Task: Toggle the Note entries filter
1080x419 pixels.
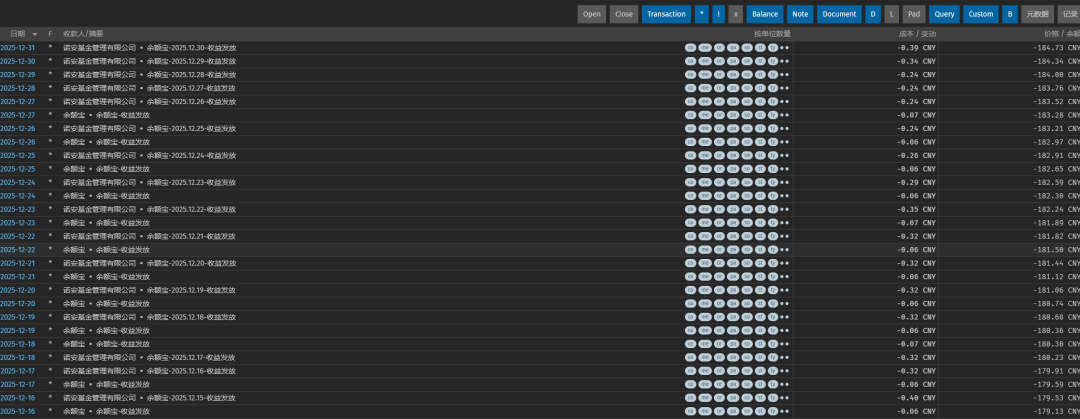Action: pyautogui.click(x=800, y=14)
